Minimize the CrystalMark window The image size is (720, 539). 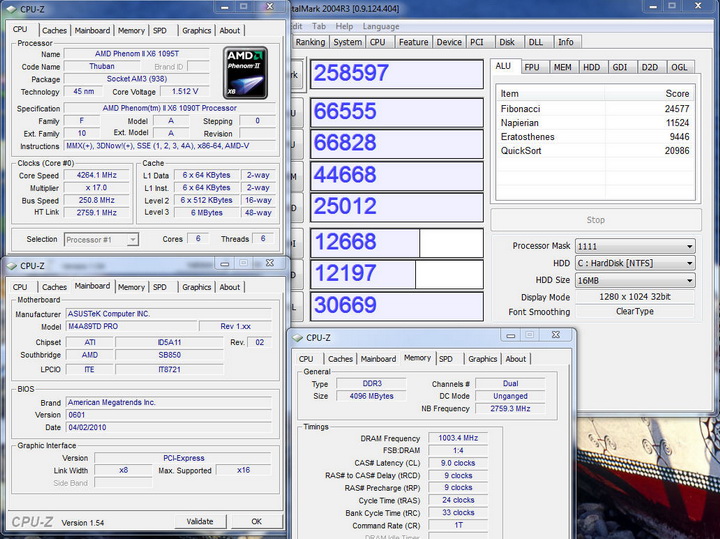click(x=652, y=6)
